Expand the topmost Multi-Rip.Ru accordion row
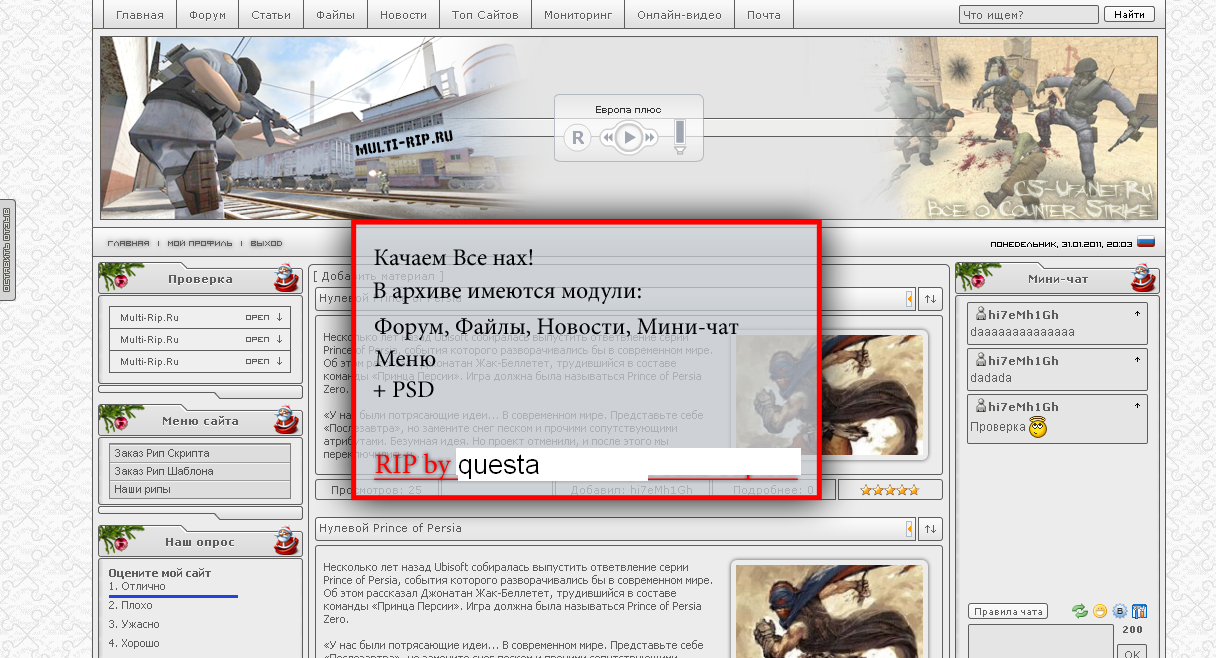Screen dimensions: 1216x658 200,317
